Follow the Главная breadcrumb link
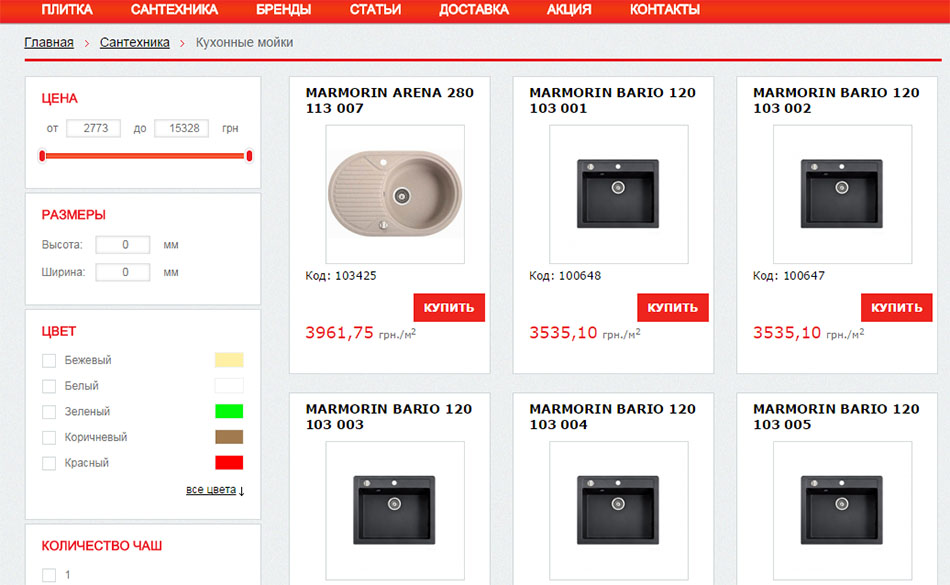 [x=49, y=42]
